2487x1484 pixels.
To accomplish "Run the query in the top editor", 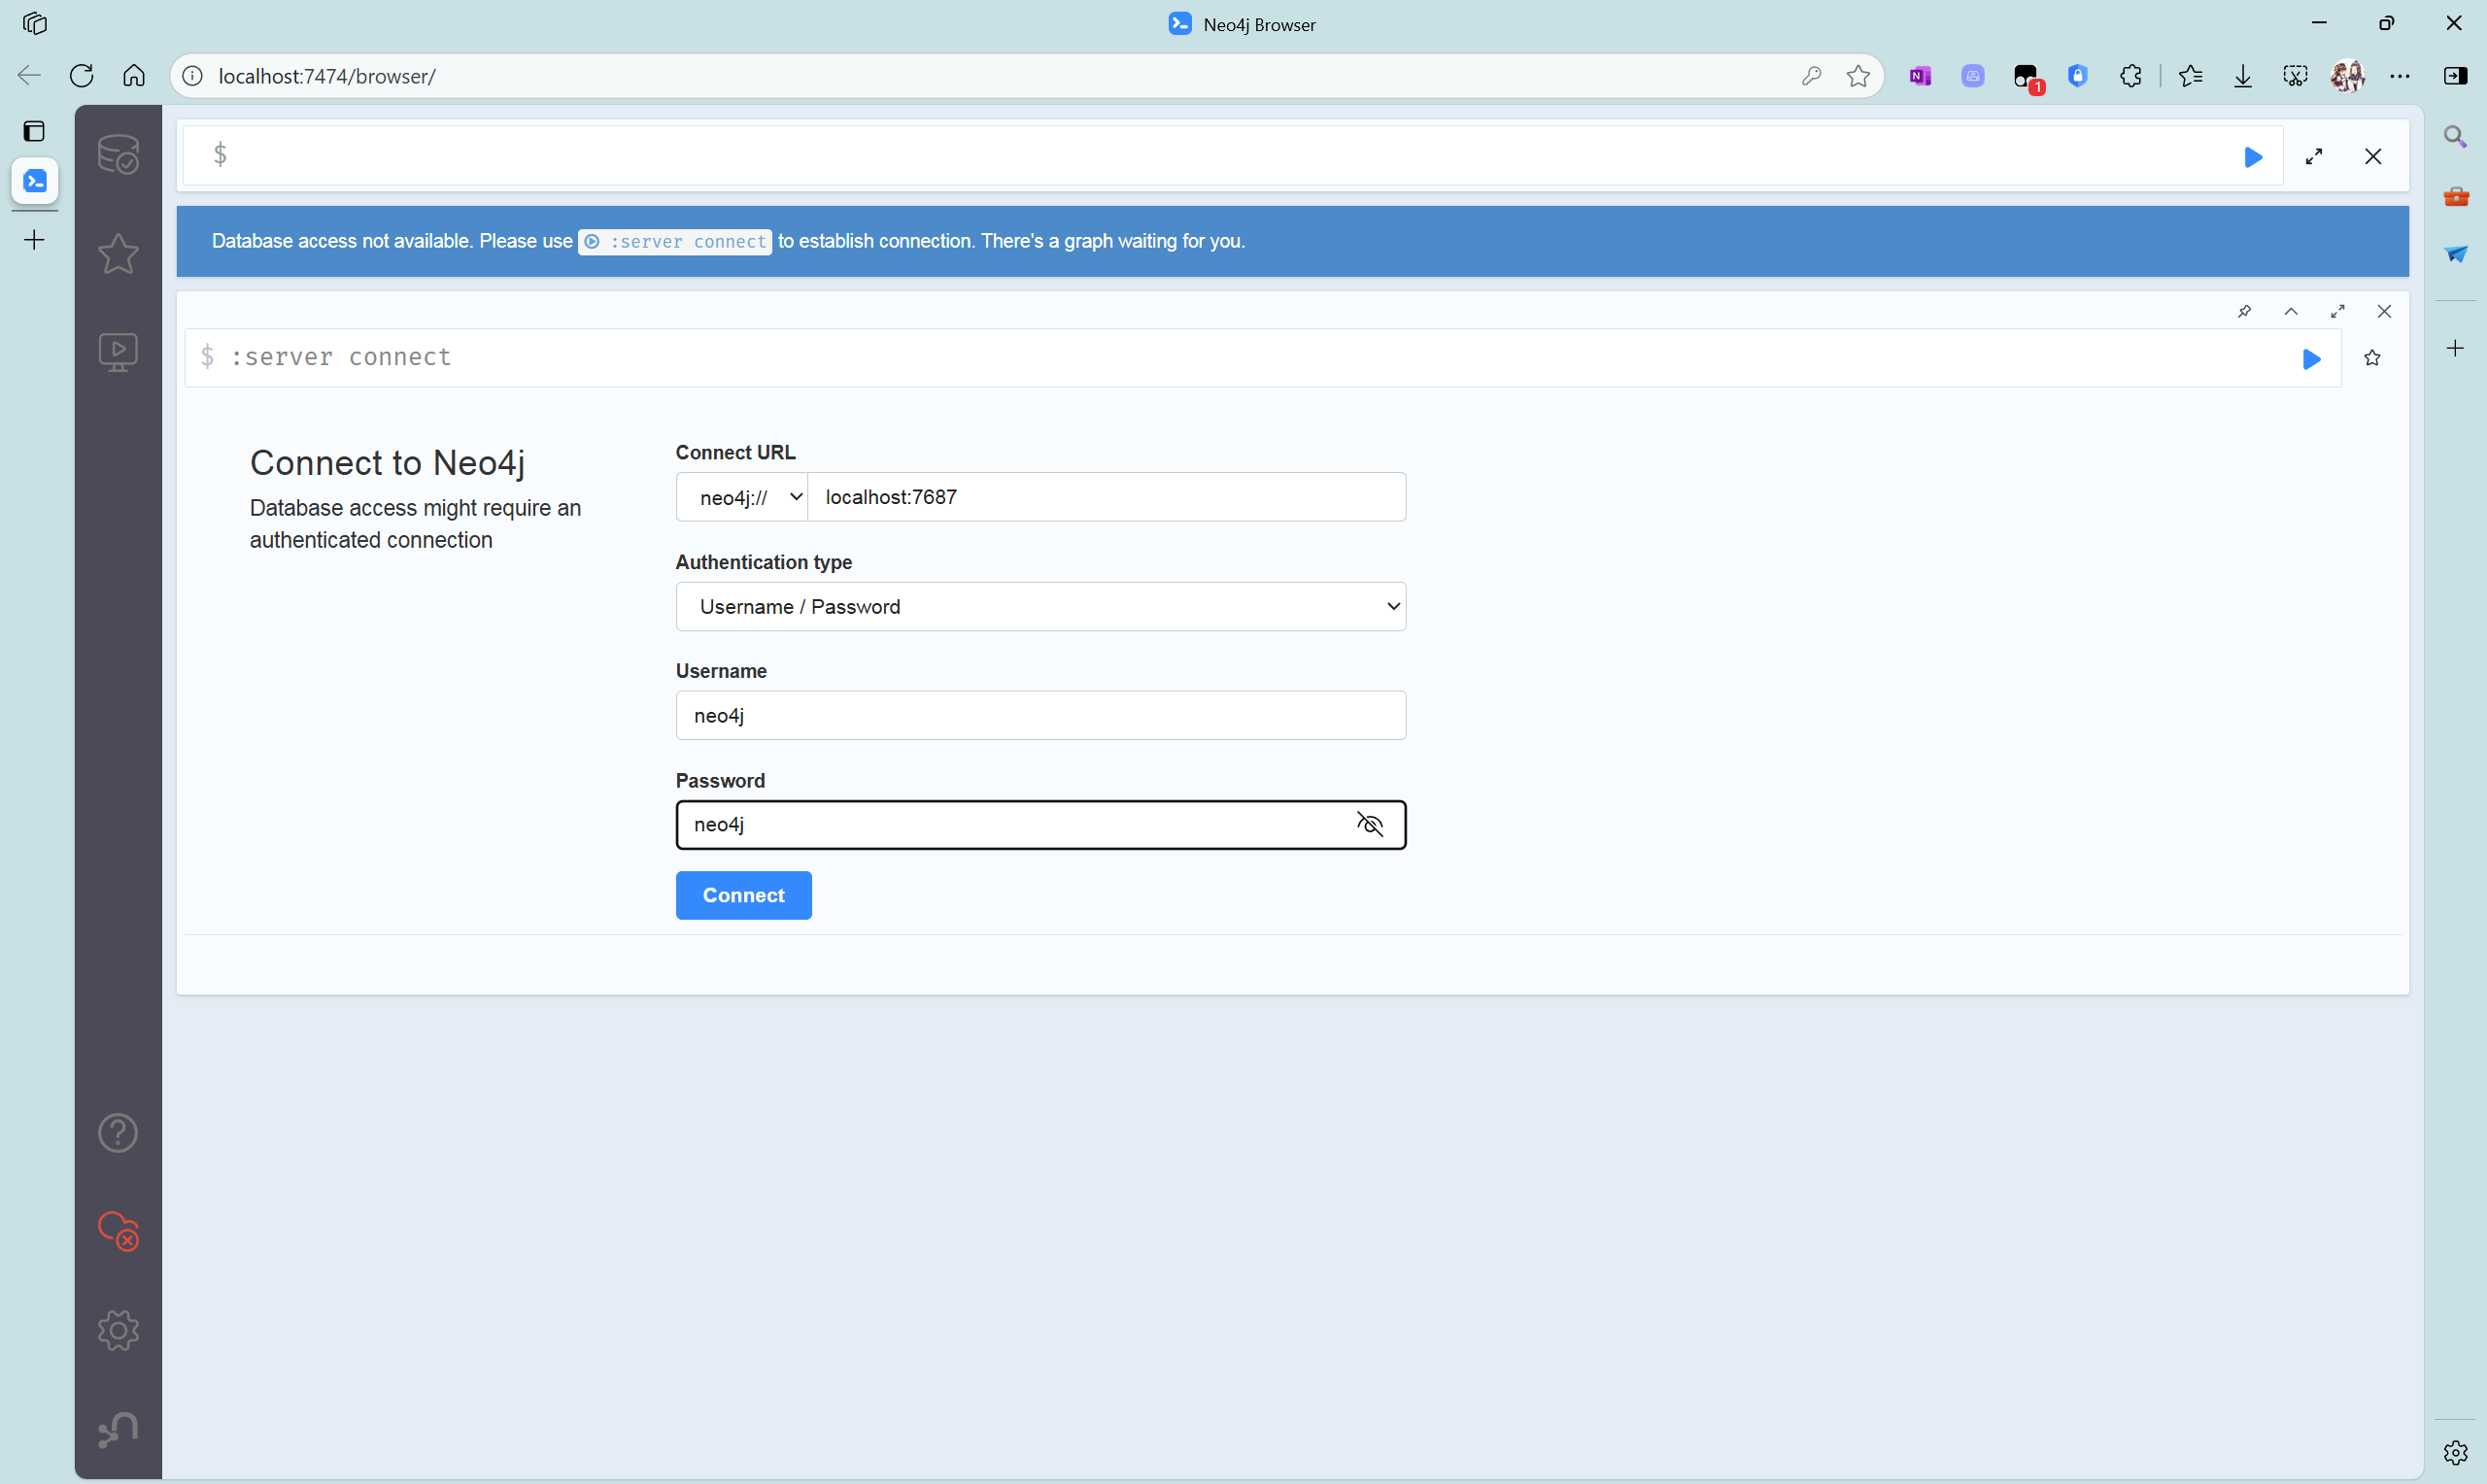I will tap(2253, 157).
